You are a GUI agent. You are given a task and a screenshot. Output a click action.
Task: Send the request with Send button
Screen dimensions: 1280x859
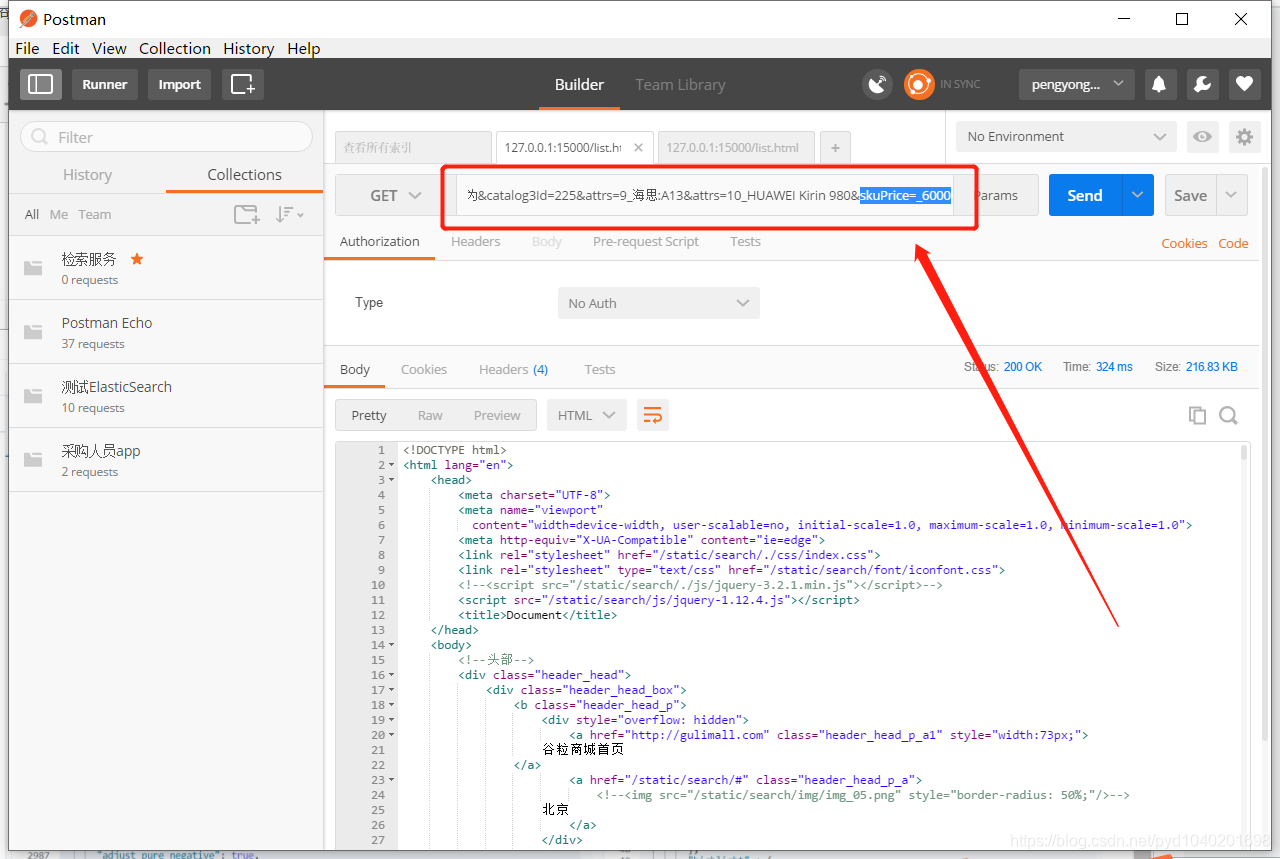[x=1085, y=195]
